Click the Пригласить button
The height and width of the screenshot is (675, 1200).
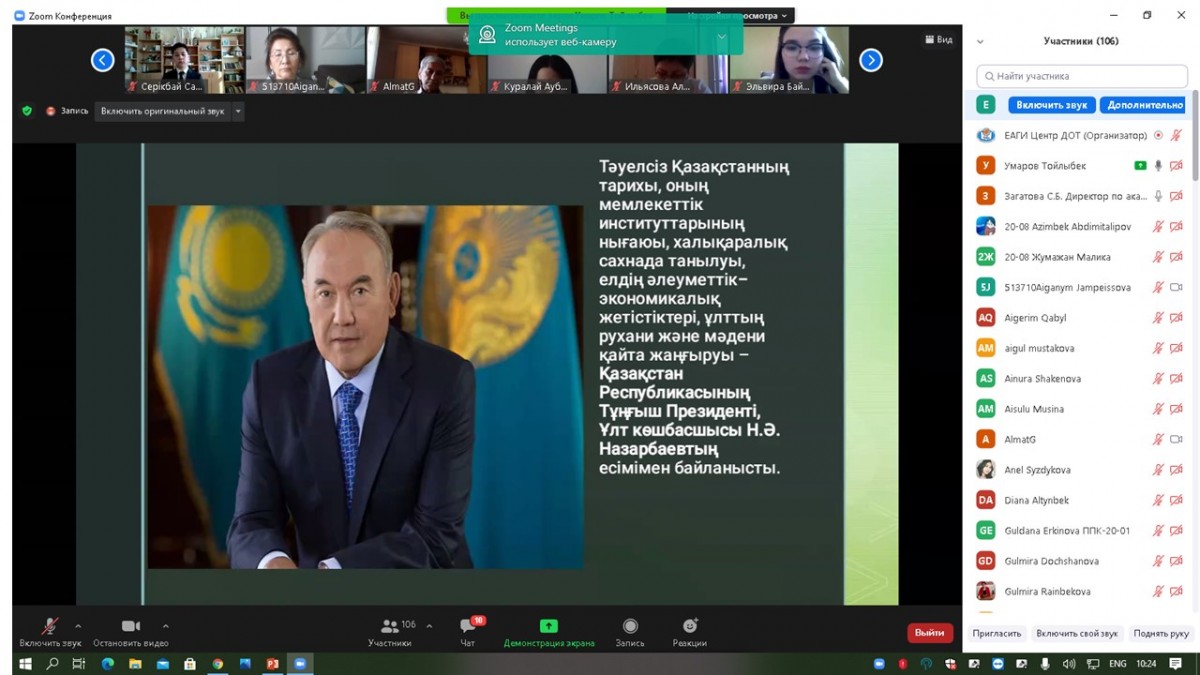click(x=997, y=633)
